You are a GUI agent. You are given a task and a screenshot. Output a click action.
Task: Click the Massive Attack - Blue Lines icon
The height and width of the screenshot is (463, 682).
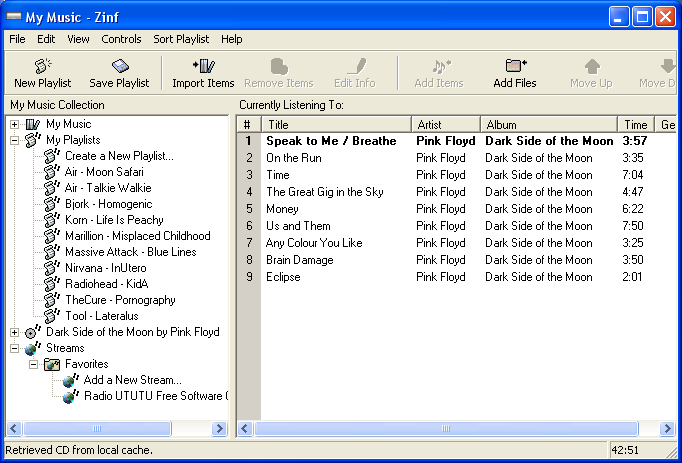click(x=52, y=252)
